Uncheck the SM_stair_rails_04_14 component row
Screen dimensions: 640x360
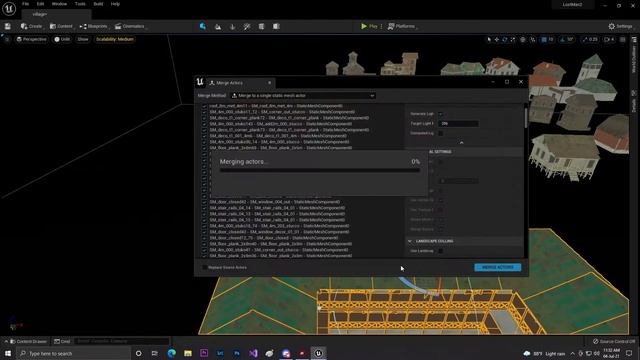(204, 208)
